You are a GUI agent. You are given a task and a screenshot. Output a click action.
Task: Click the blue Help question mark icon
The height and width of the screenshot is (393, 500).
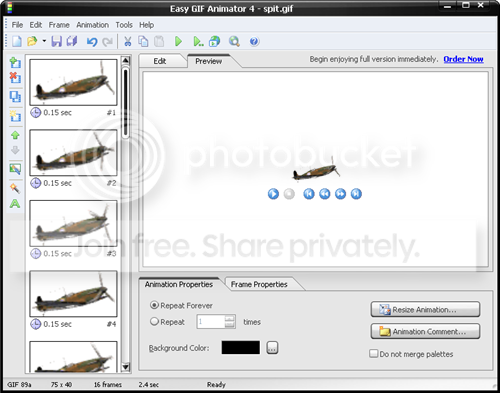click(254, 41)
